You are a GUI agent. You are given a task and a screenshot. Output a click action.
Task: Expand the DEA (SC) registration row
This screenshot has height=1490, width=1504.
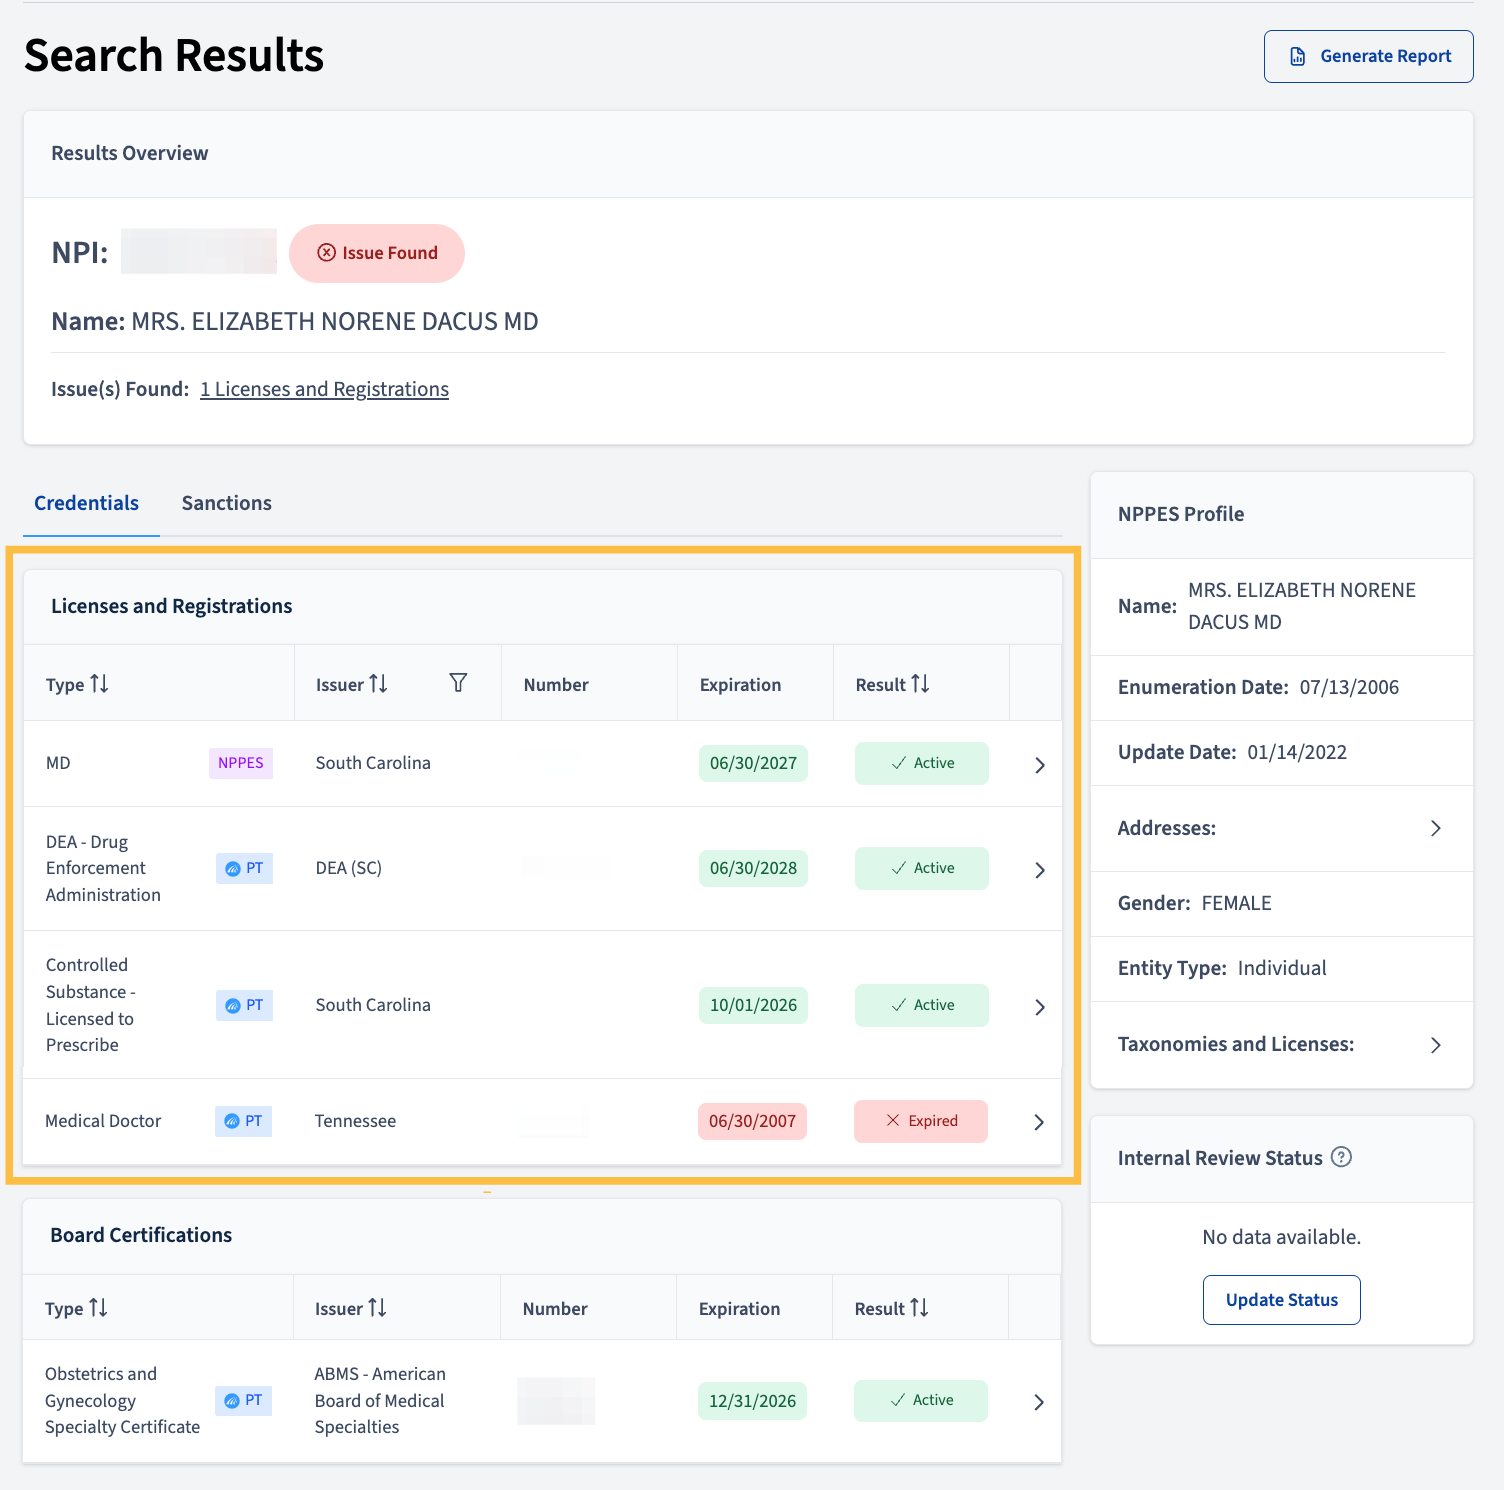[1039, 870]
